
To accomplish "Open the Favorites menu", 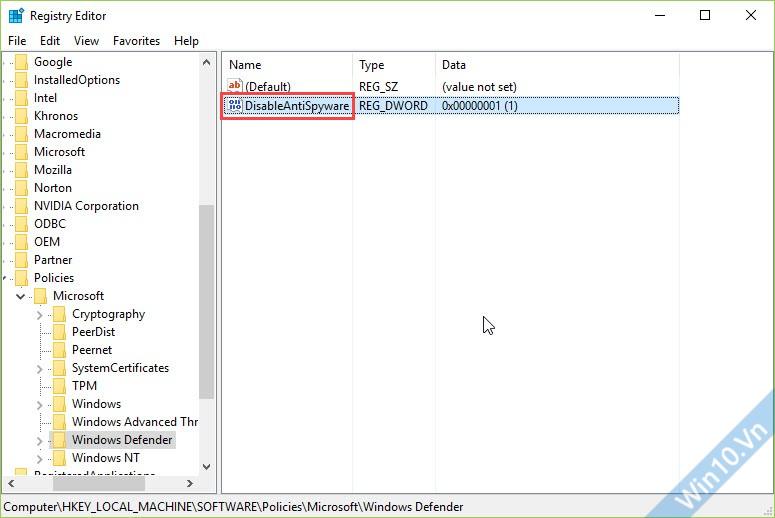I will point(136,41).
